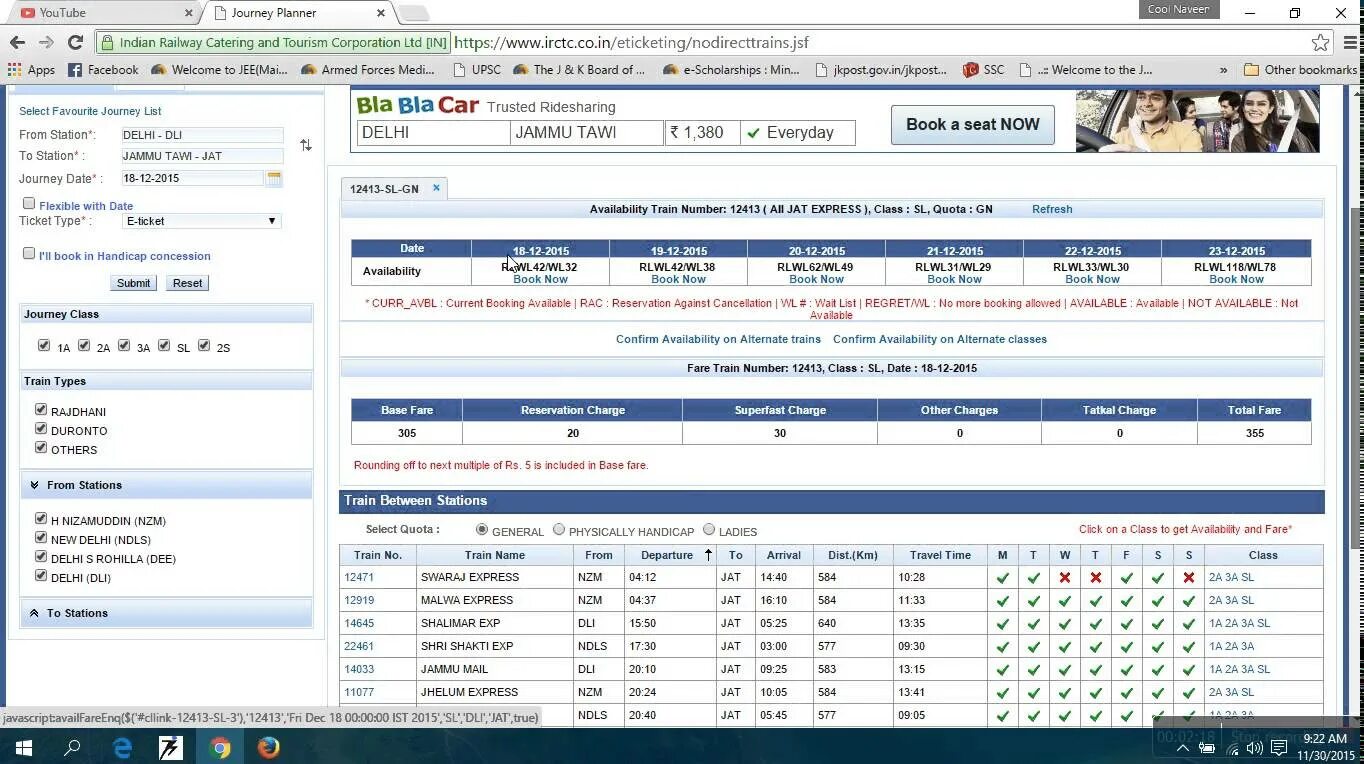Click the volume icon in system tray
Screen dimensions: 1364x764
(1254, 747)
